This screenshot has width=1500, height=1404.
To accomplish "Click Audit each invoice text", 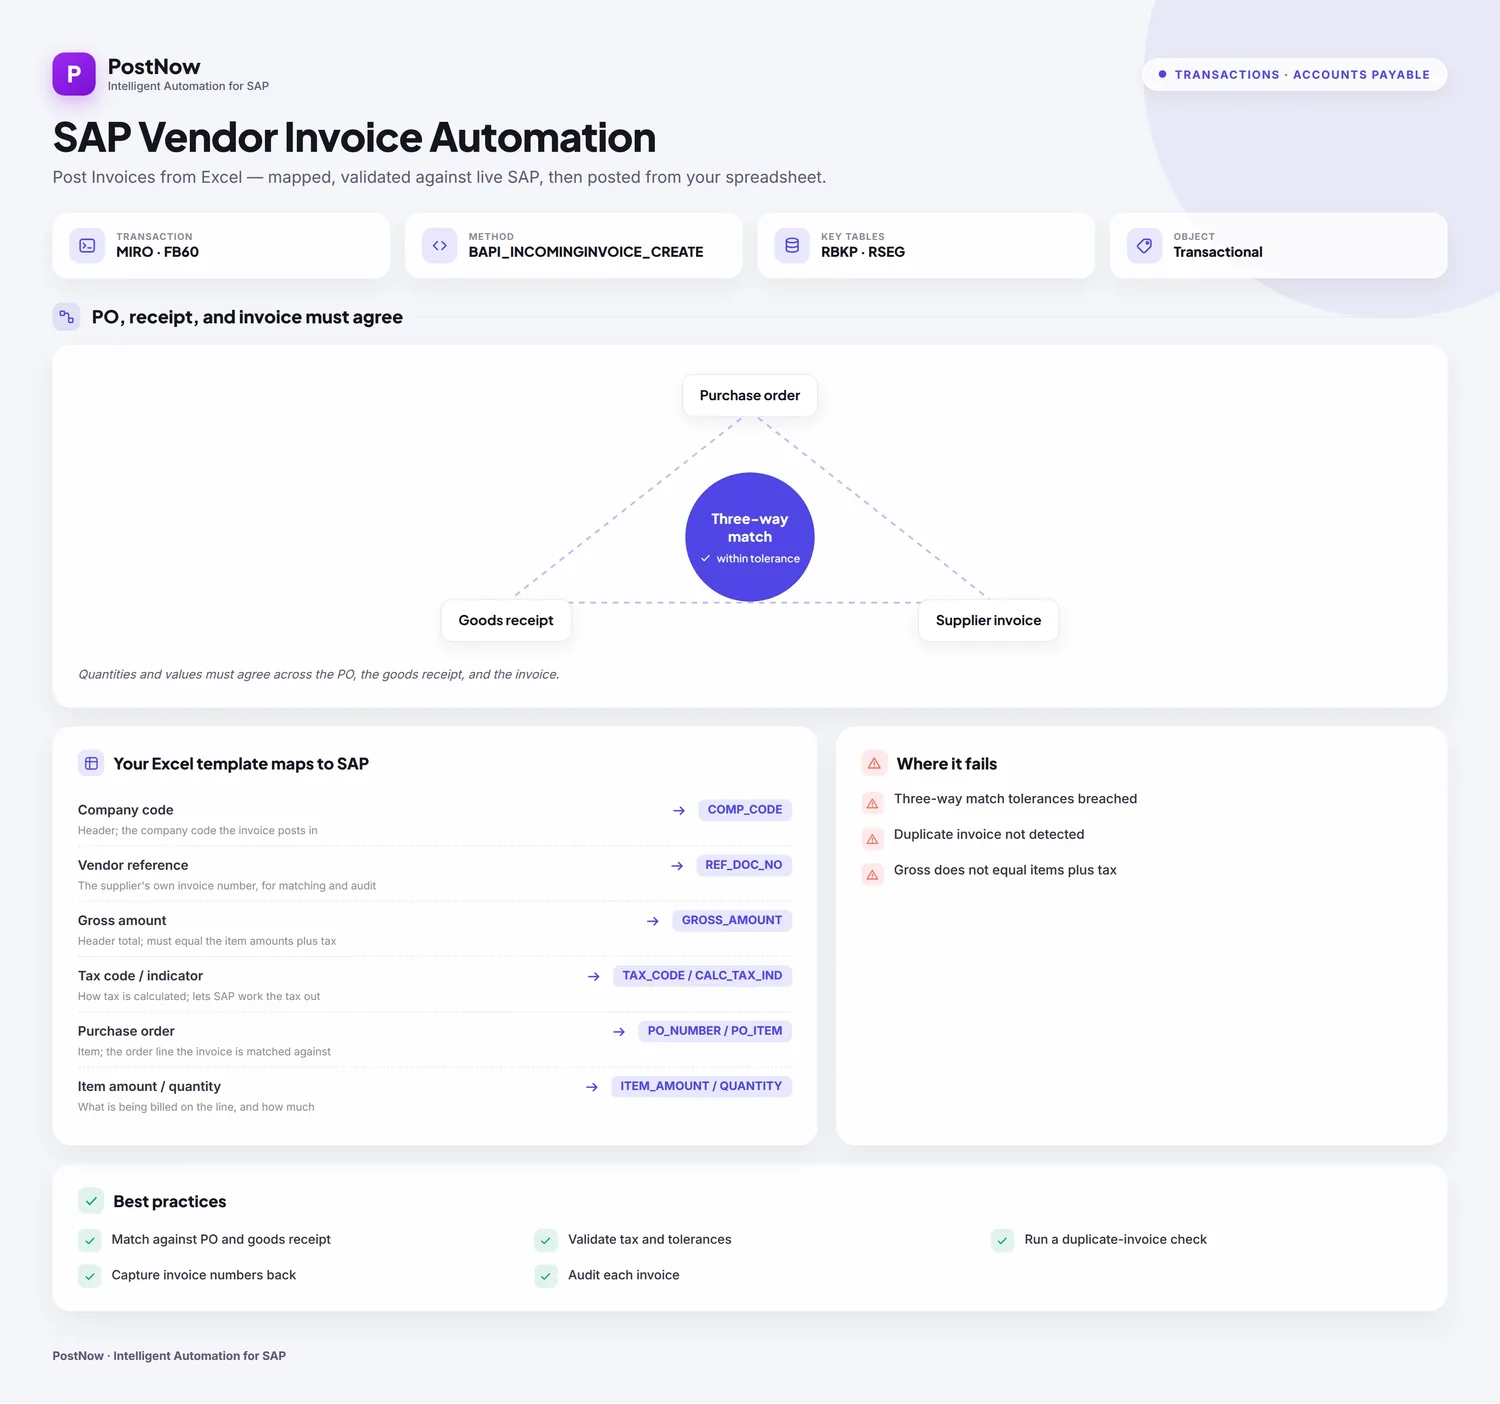I will pyautogui.click(x=624, y=1275).
